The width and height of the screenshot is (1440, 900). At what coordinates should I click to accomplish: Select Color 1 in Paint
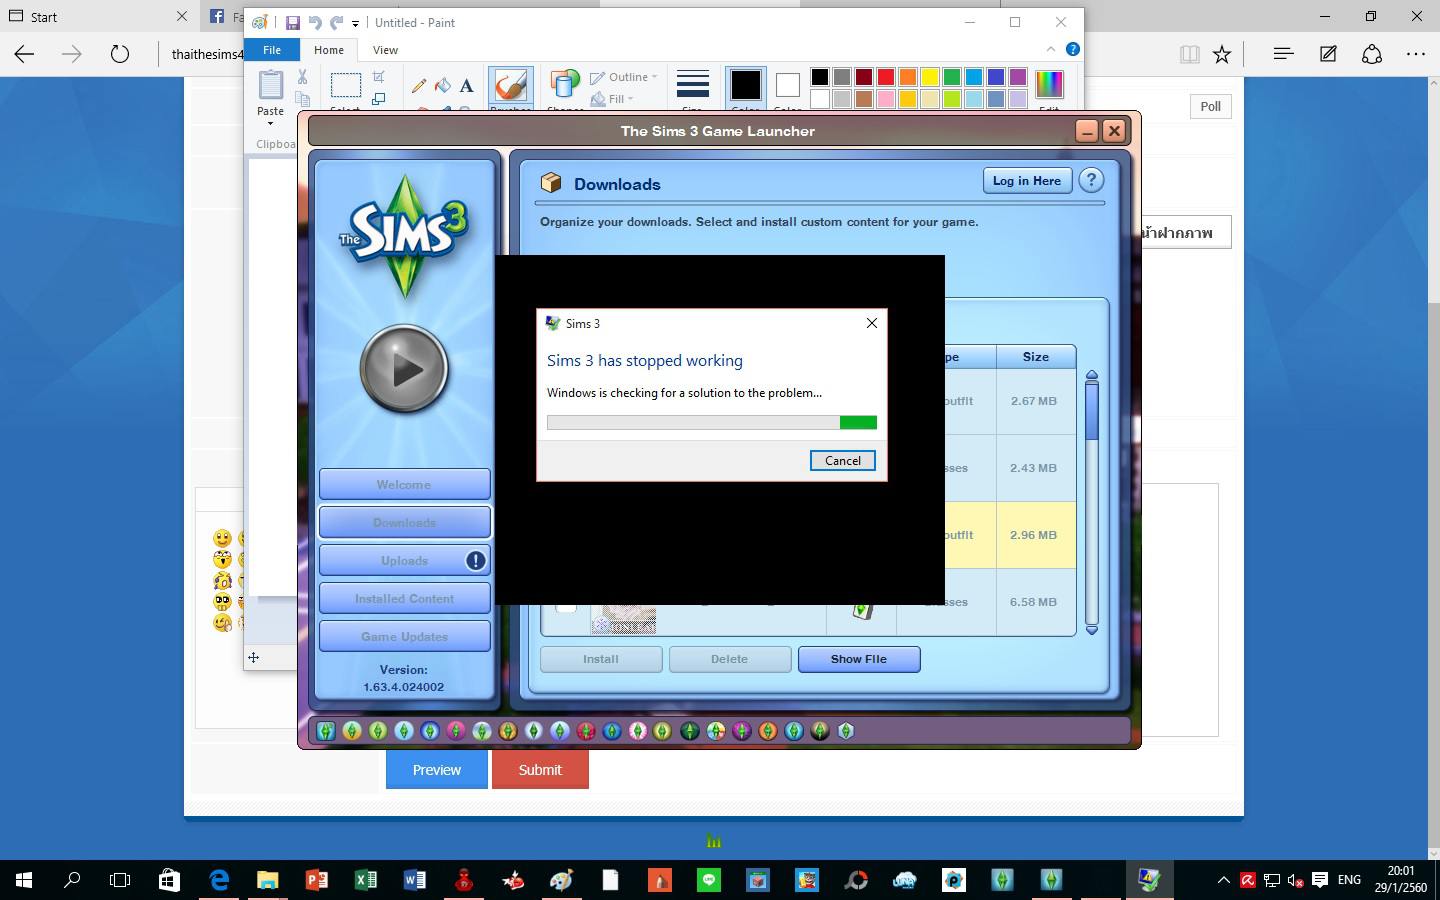point(745,87)
